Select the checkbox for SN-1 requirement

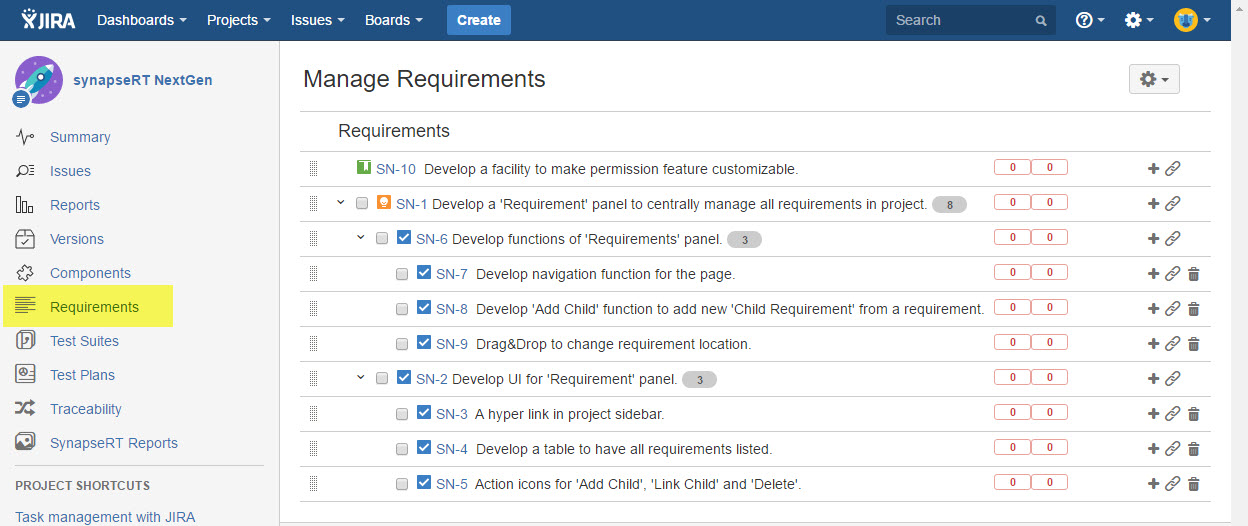362,204
